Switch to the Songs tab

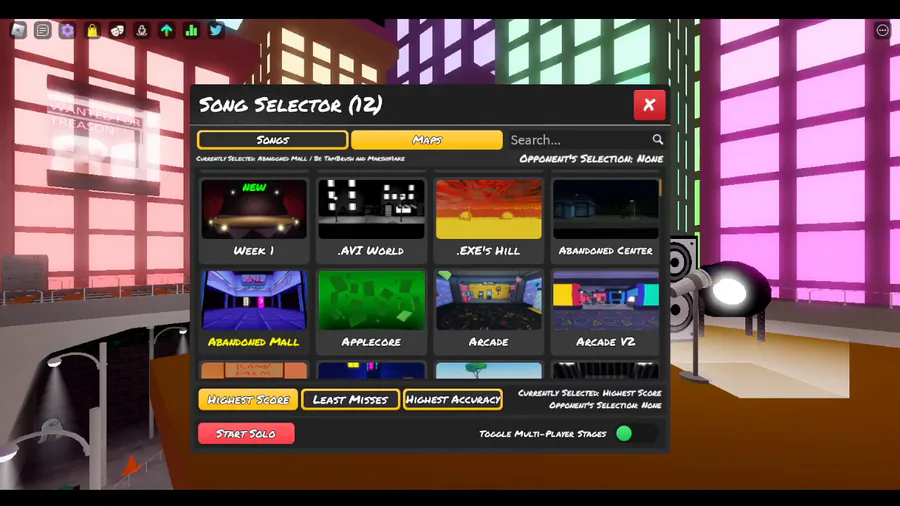[x=273, y=140]
